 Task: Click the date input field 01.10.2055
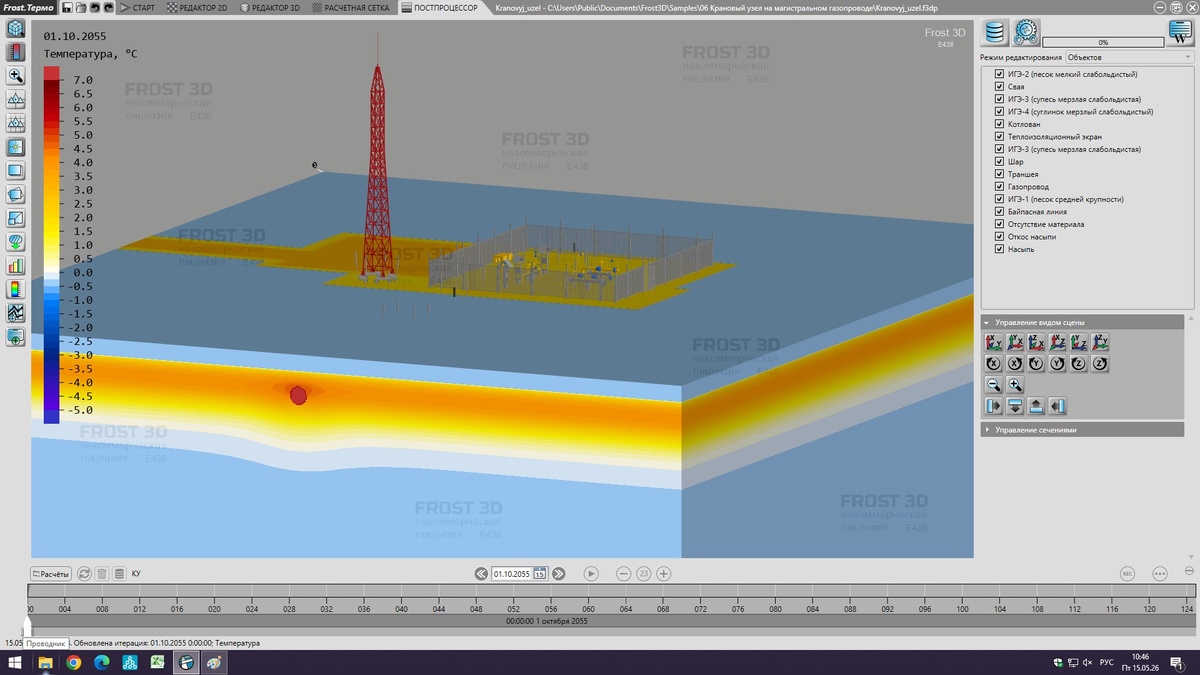[x=511, y=574]
